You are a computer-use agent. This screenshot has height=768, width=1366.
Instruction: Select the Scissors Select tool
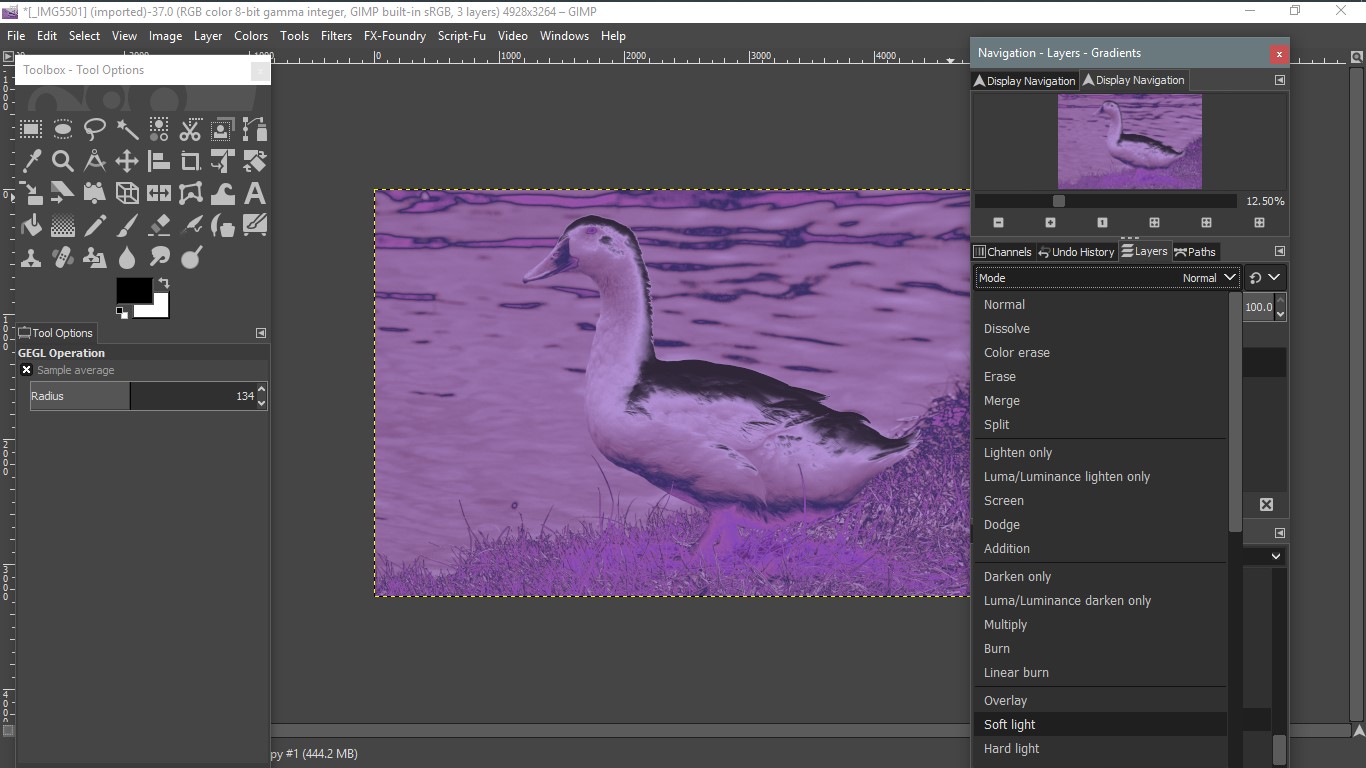click(191, 129)
